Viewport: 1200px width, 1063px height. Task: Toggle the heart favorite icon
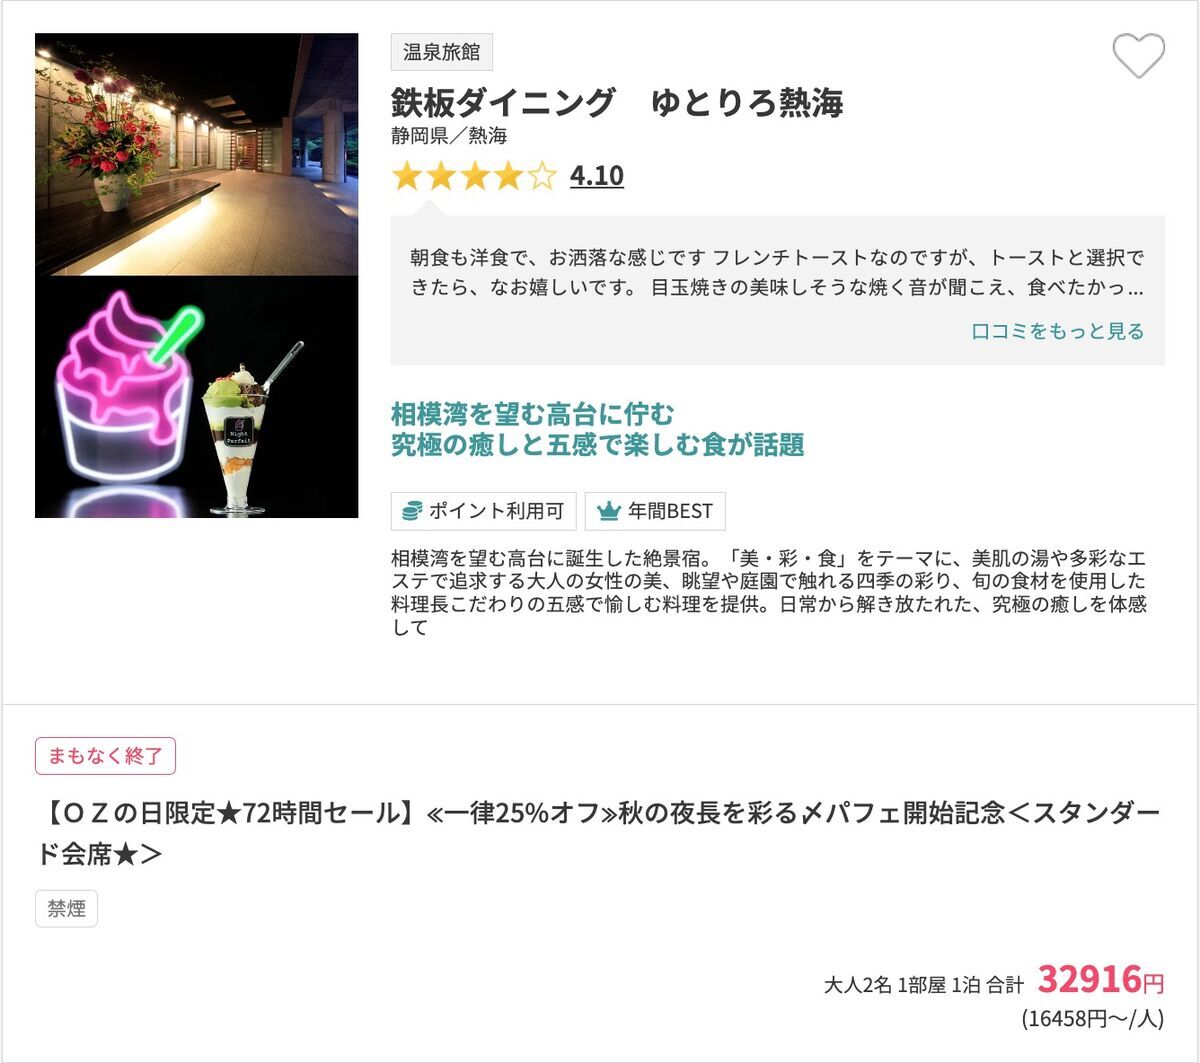click(x=1139, y=55)
